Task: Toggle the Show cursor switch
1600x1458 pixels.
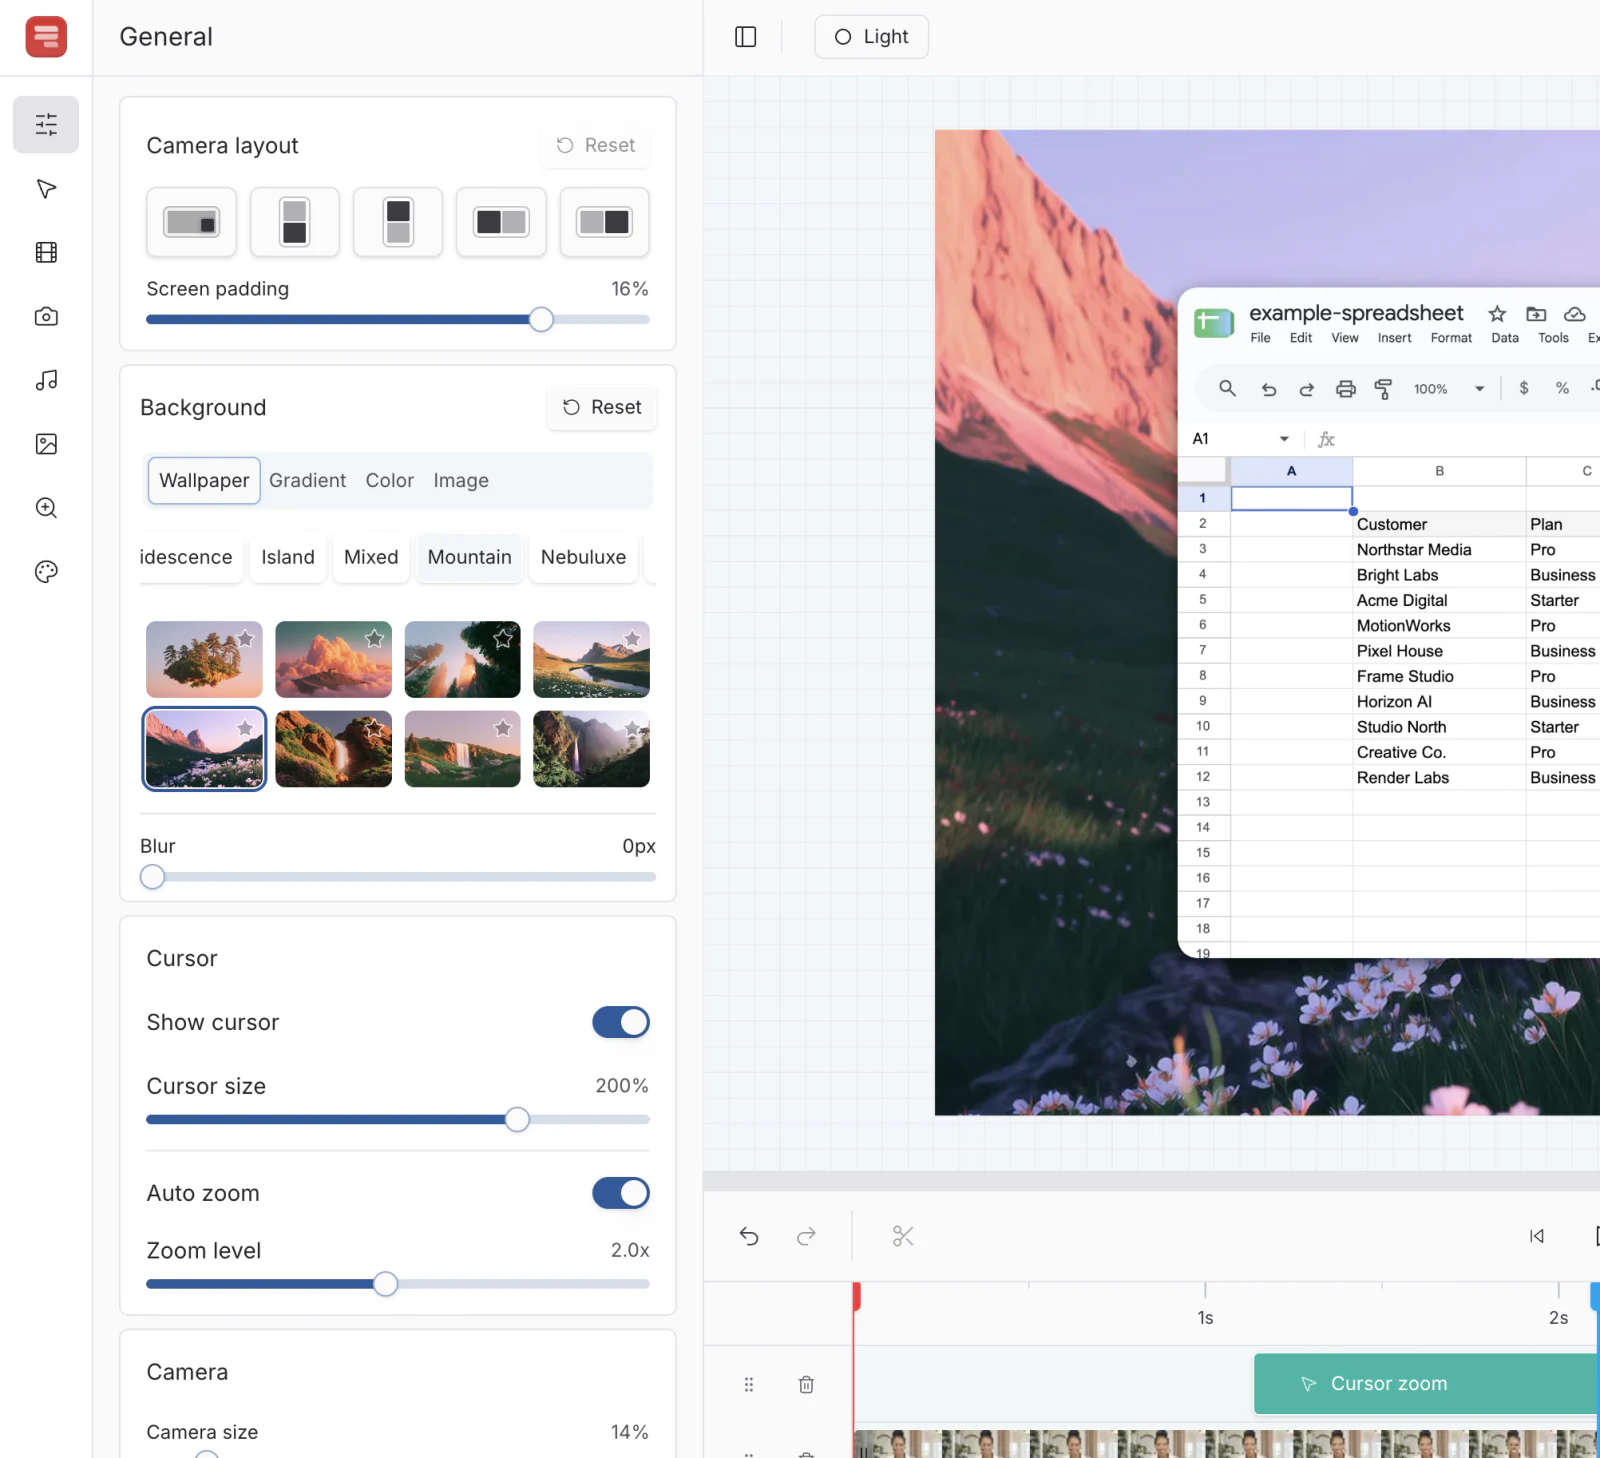Action: (621, 1022)
